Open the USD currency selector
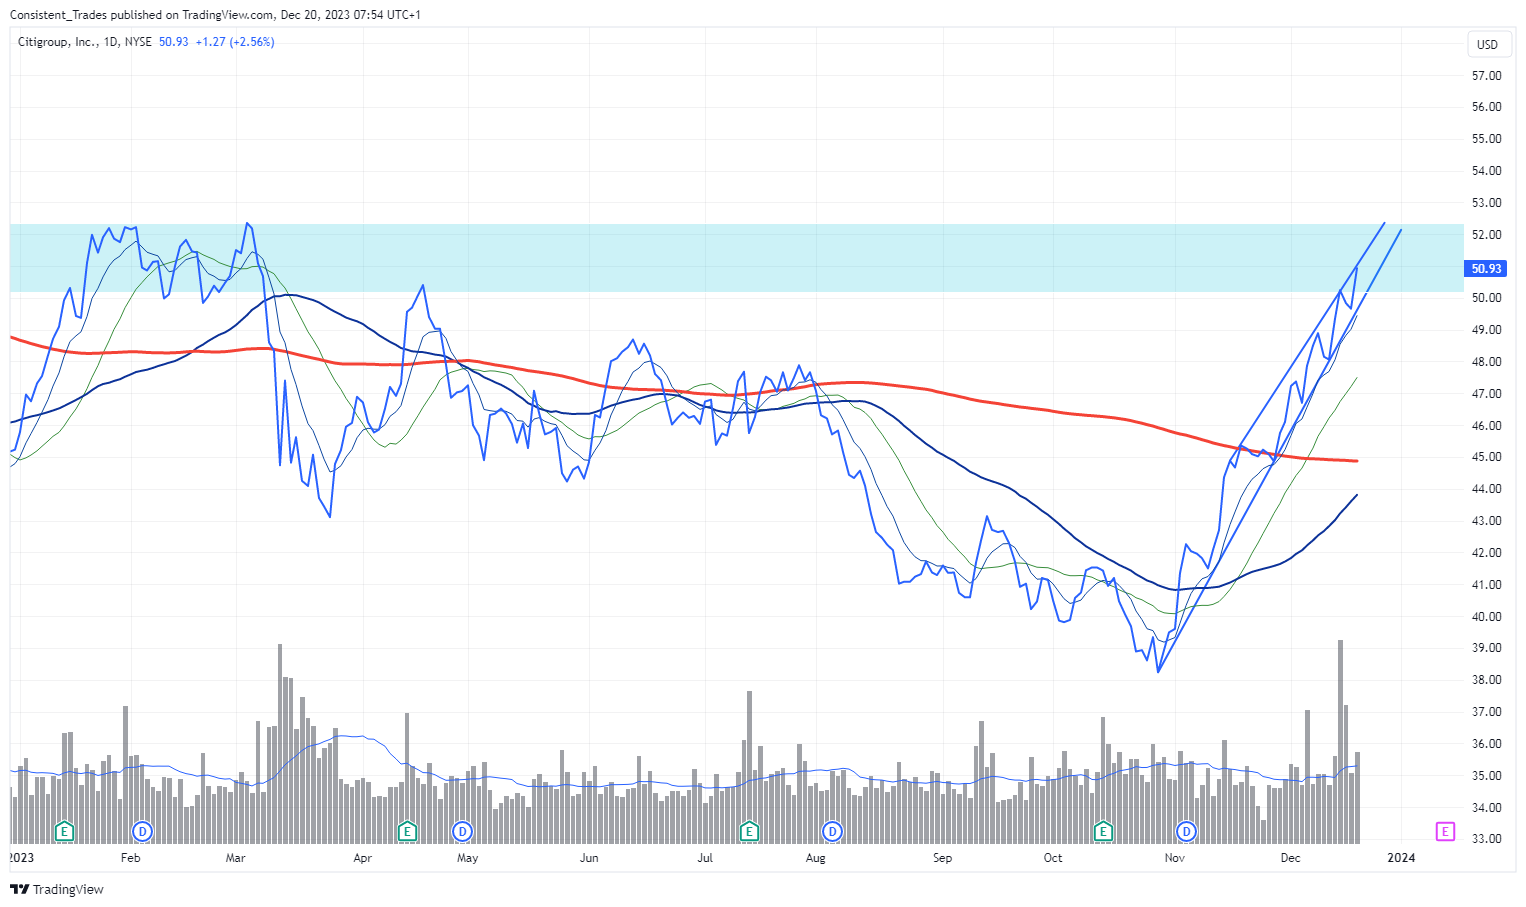1526x907 pixels. [1487, 44]
